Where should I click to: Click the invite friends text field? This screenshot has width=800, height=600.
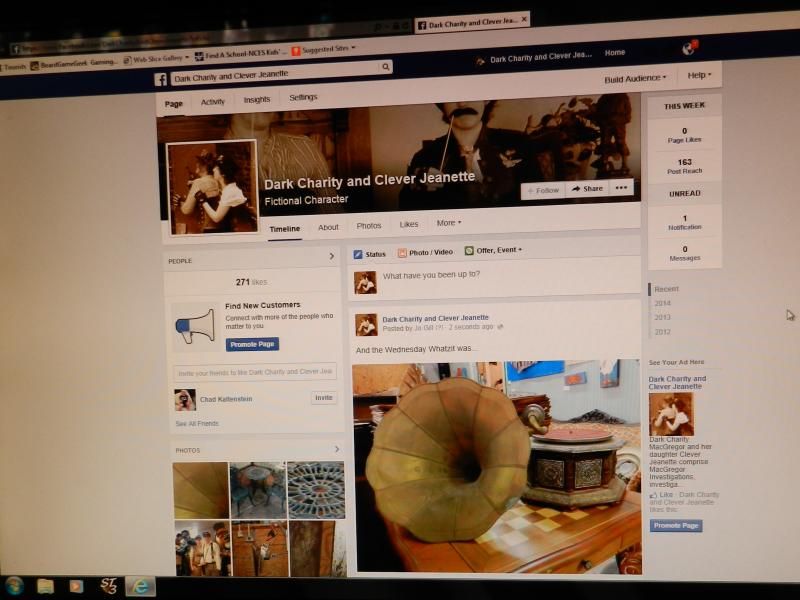coord(255,372)
